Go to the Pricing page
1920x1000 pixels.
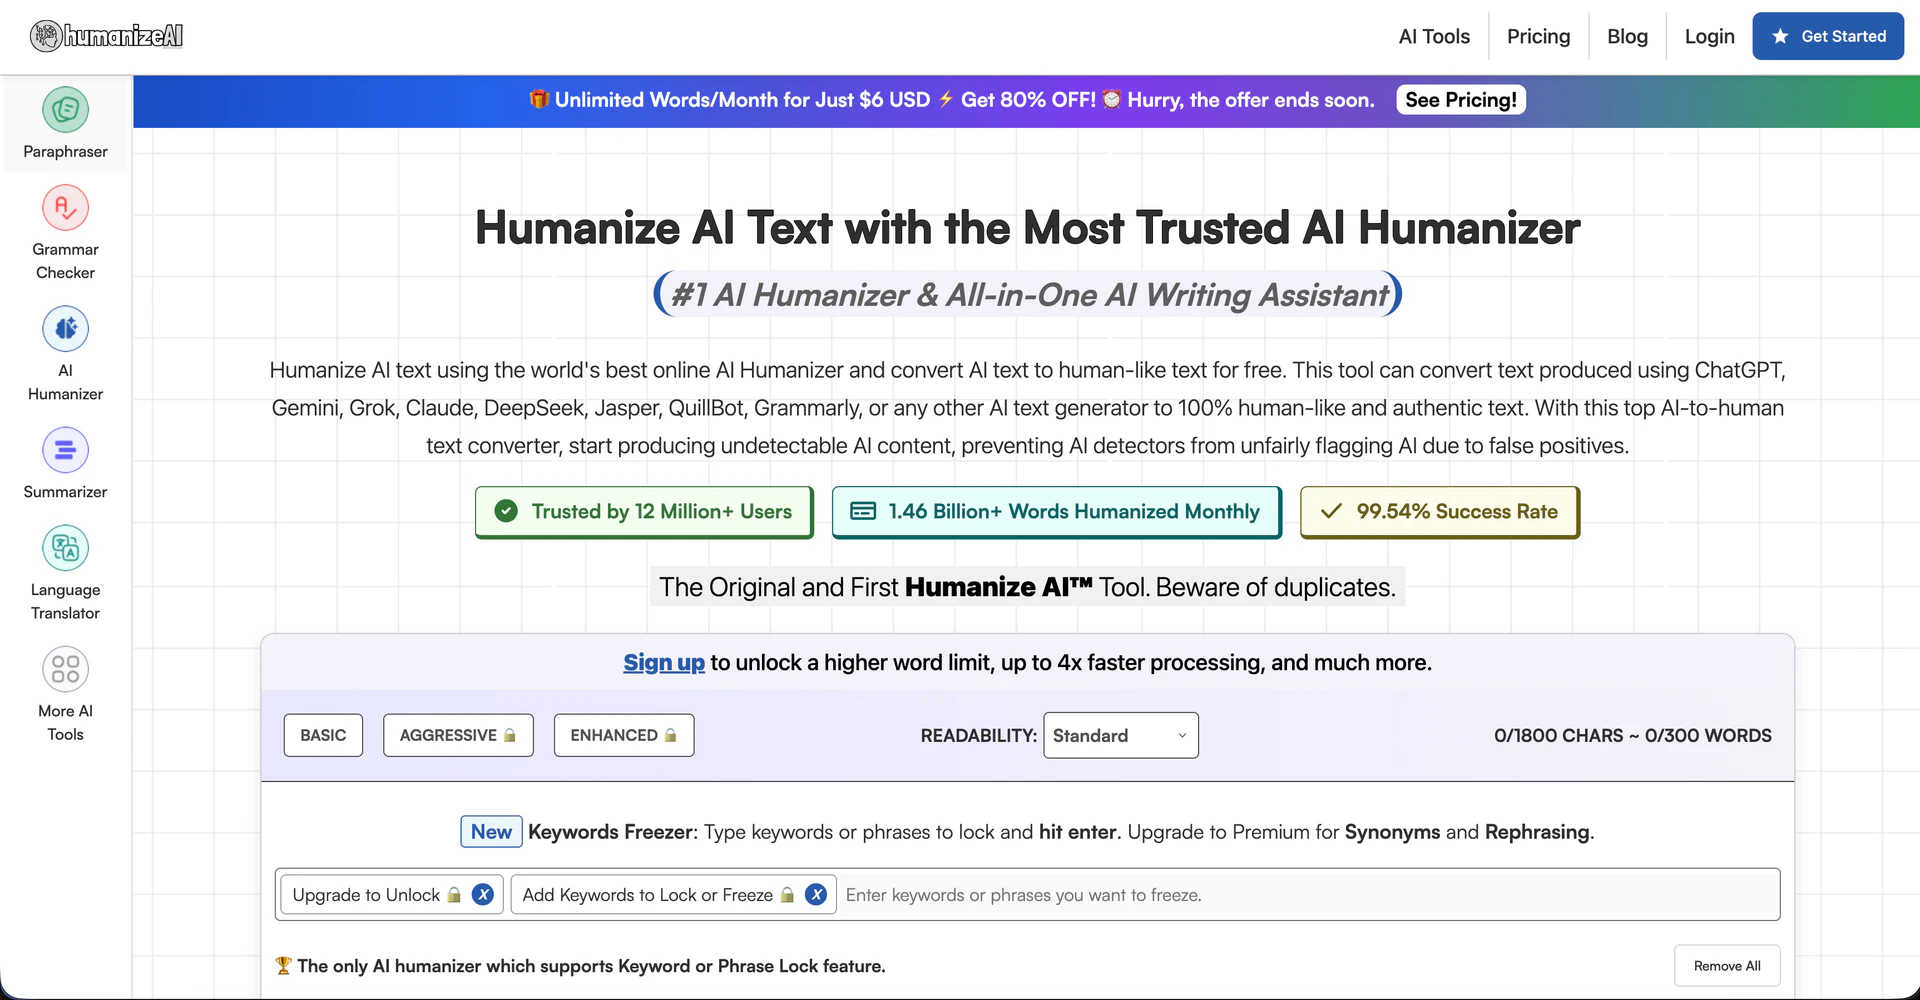coord(1538,36)
